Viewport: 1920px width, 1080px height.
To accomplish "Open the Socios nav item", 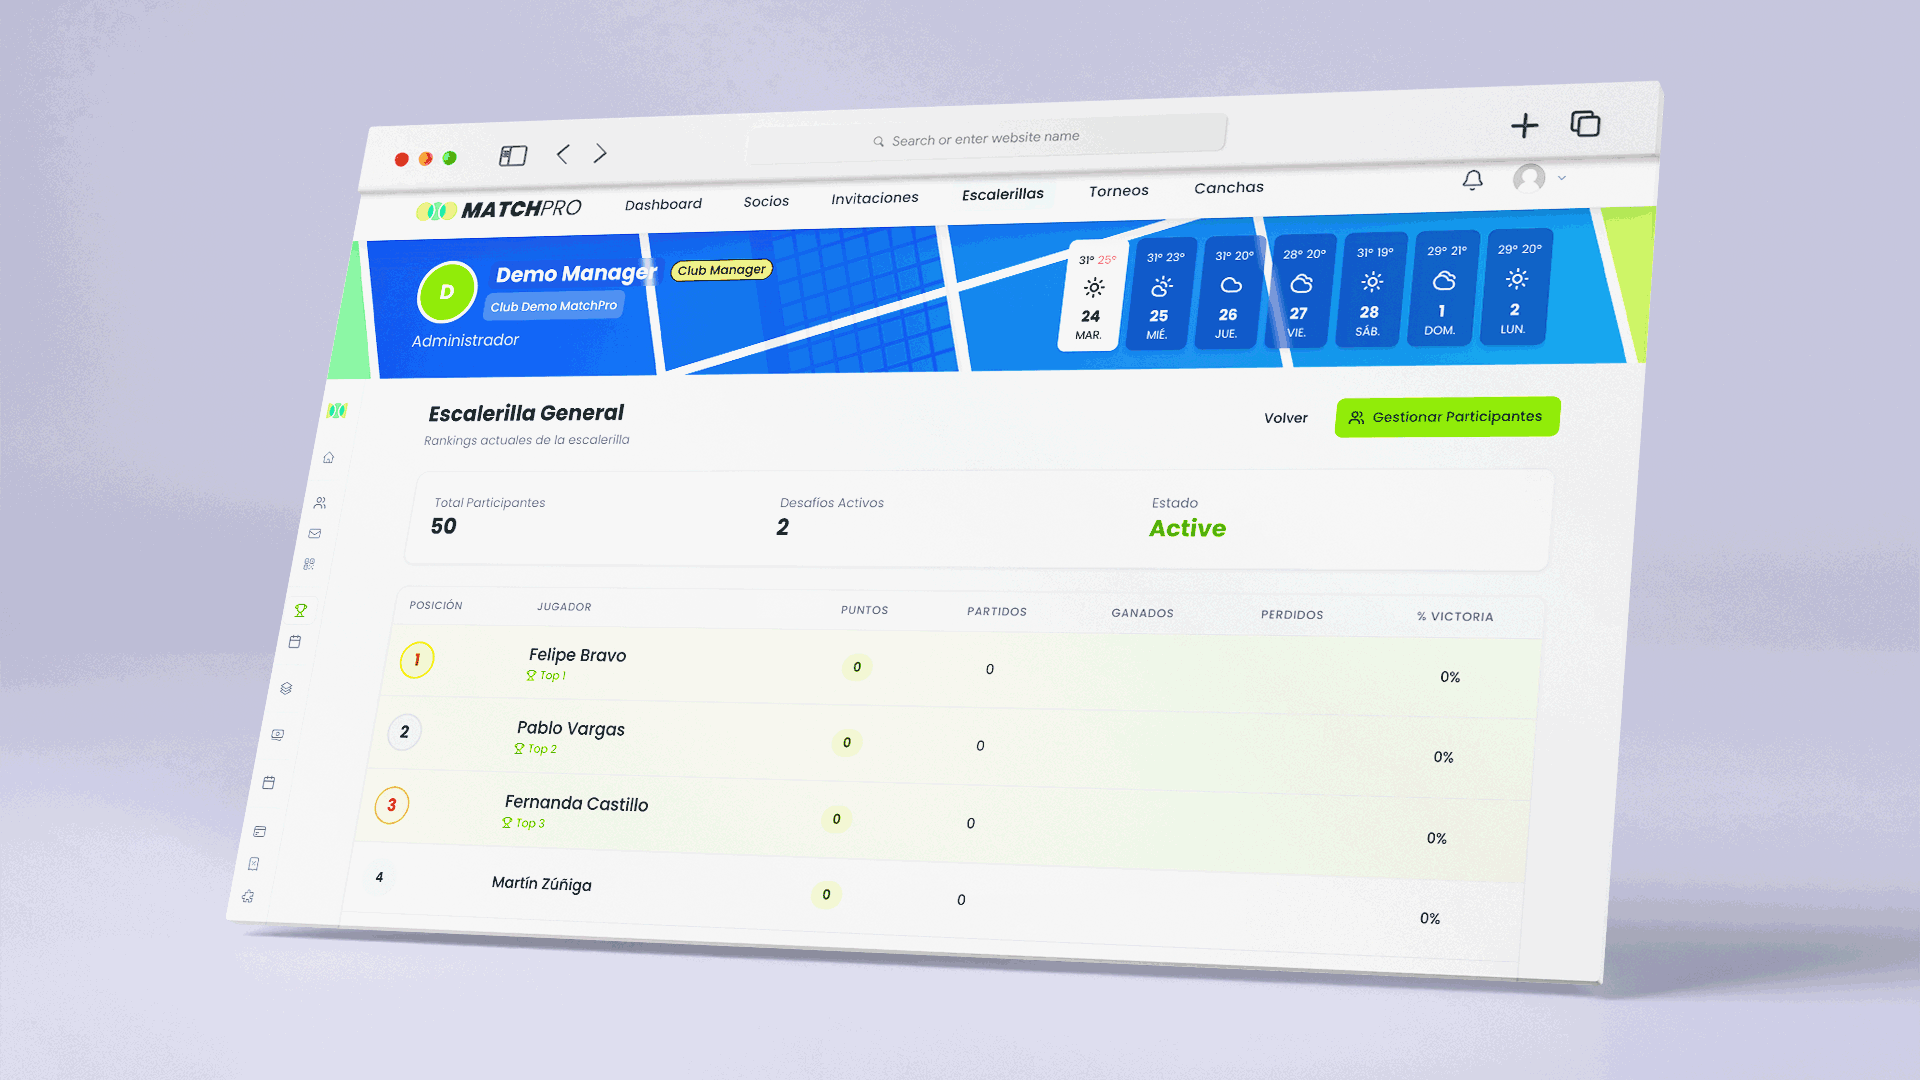I will tap(766, 201).
